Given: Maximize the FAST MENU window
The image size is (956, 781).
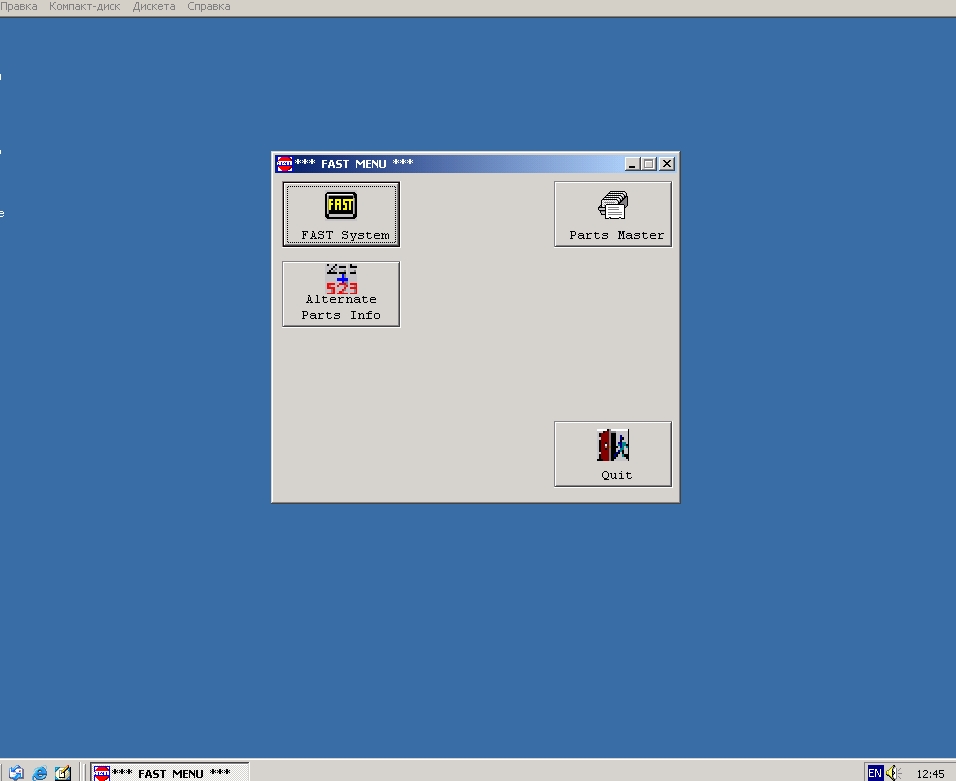Looking at the screenshot, I should tap(649, 164).
